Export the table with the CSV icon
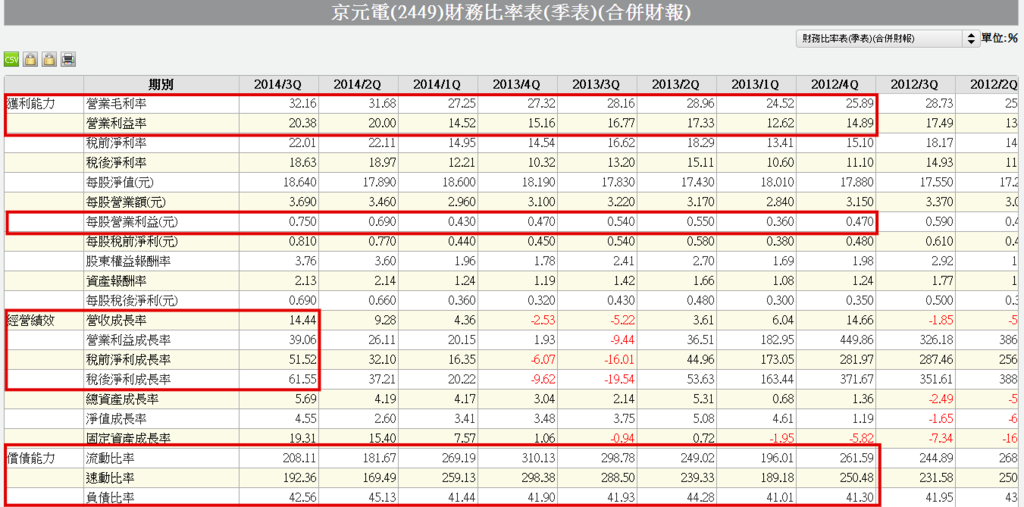 (11, 60)
